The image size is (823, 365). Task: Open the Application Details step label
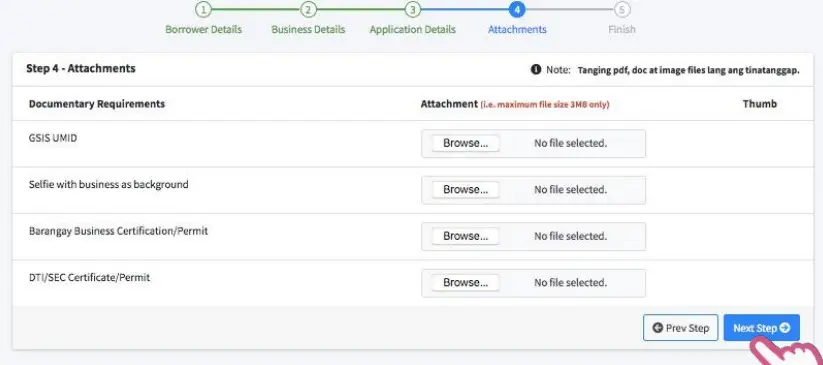click(413, 30)
